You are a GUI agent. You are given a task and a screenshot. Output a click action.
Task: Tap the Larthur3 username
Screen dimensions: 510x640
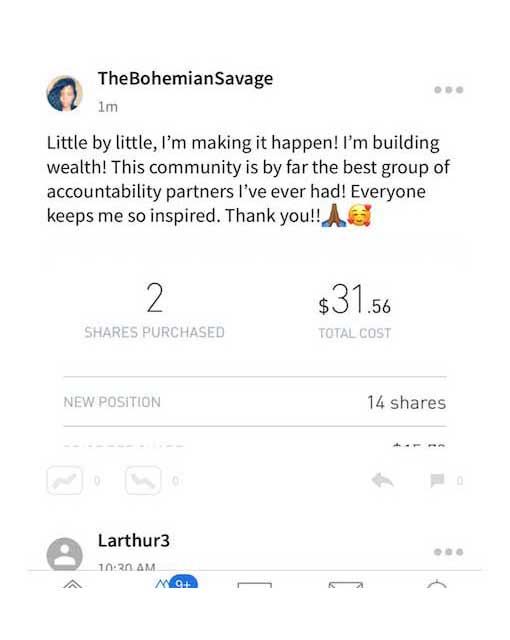pyautogui.click(x=133, y=540)
